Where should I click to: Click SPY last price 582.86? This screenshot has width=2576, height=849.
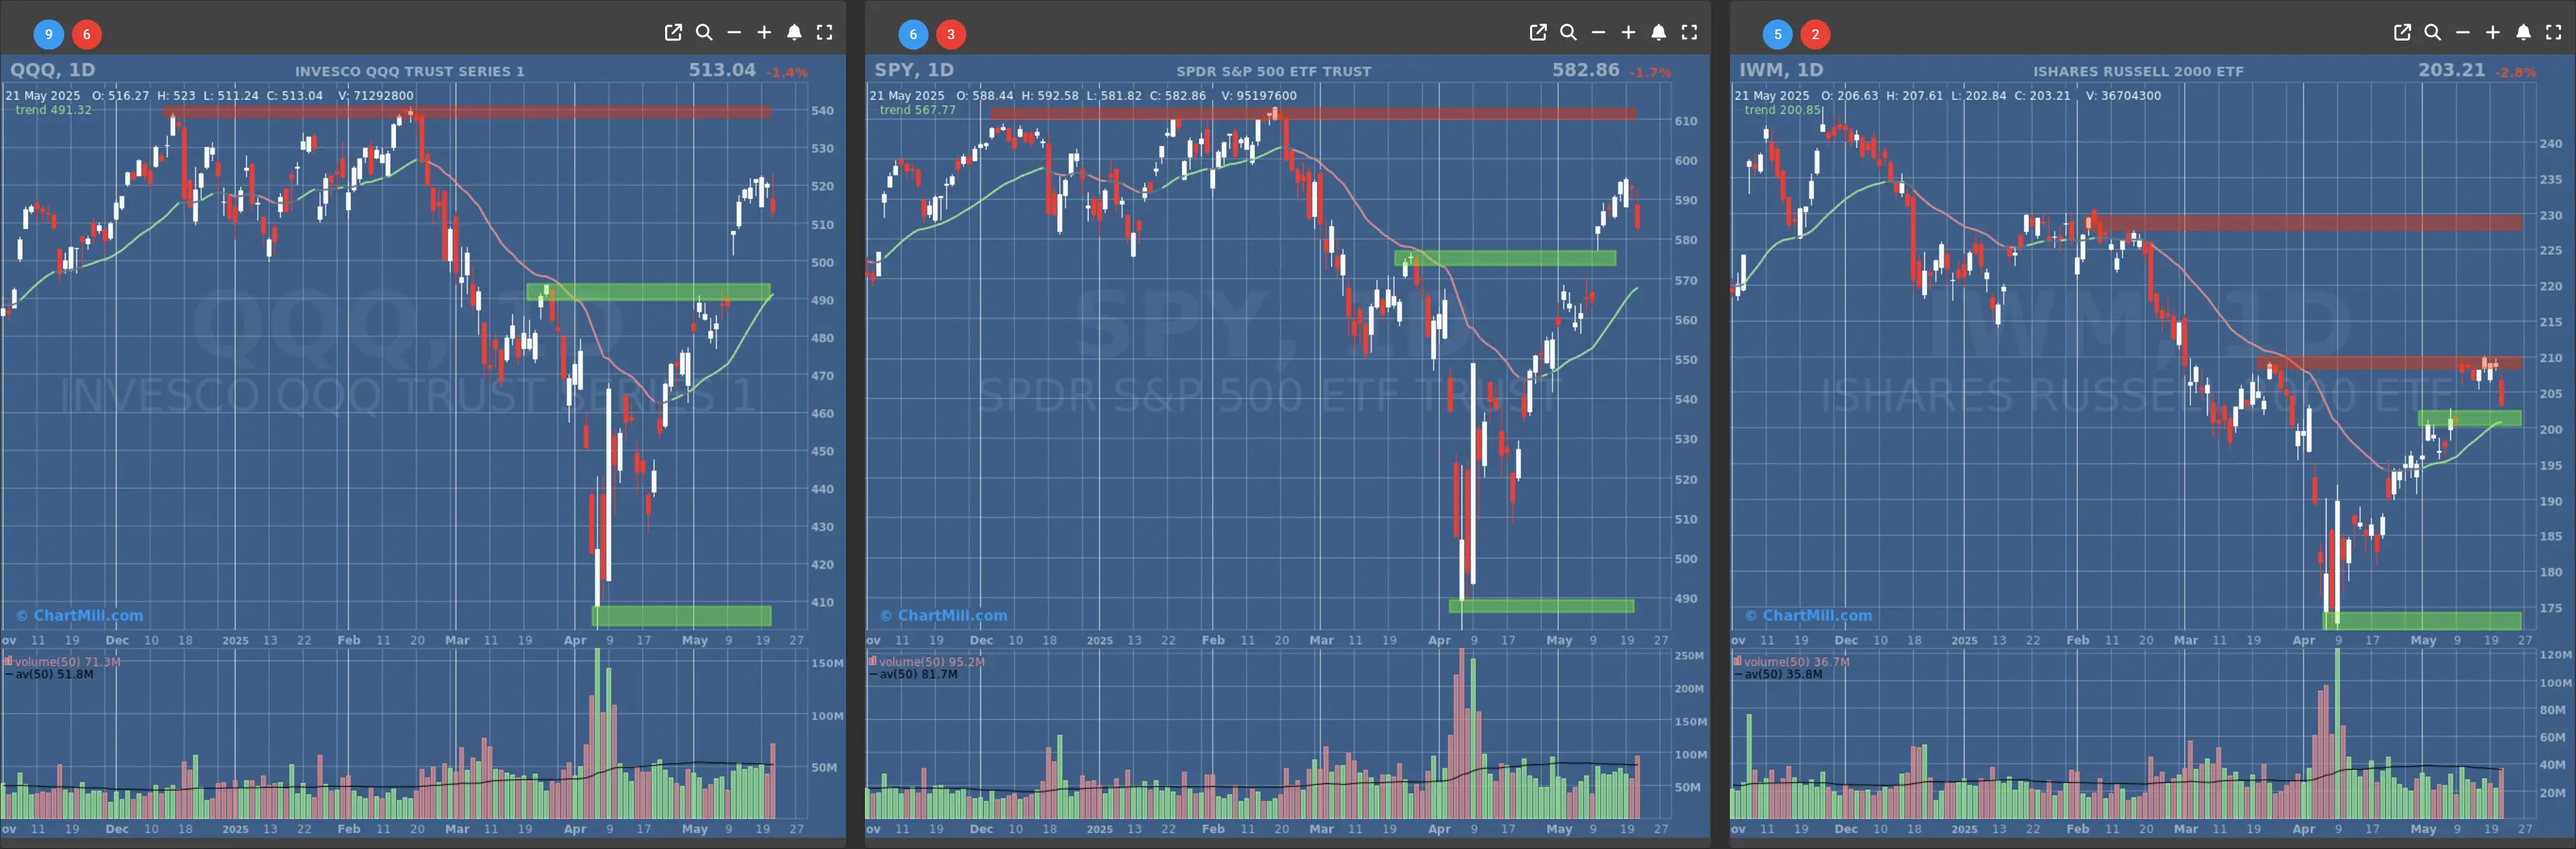[x=1586, y=70]
